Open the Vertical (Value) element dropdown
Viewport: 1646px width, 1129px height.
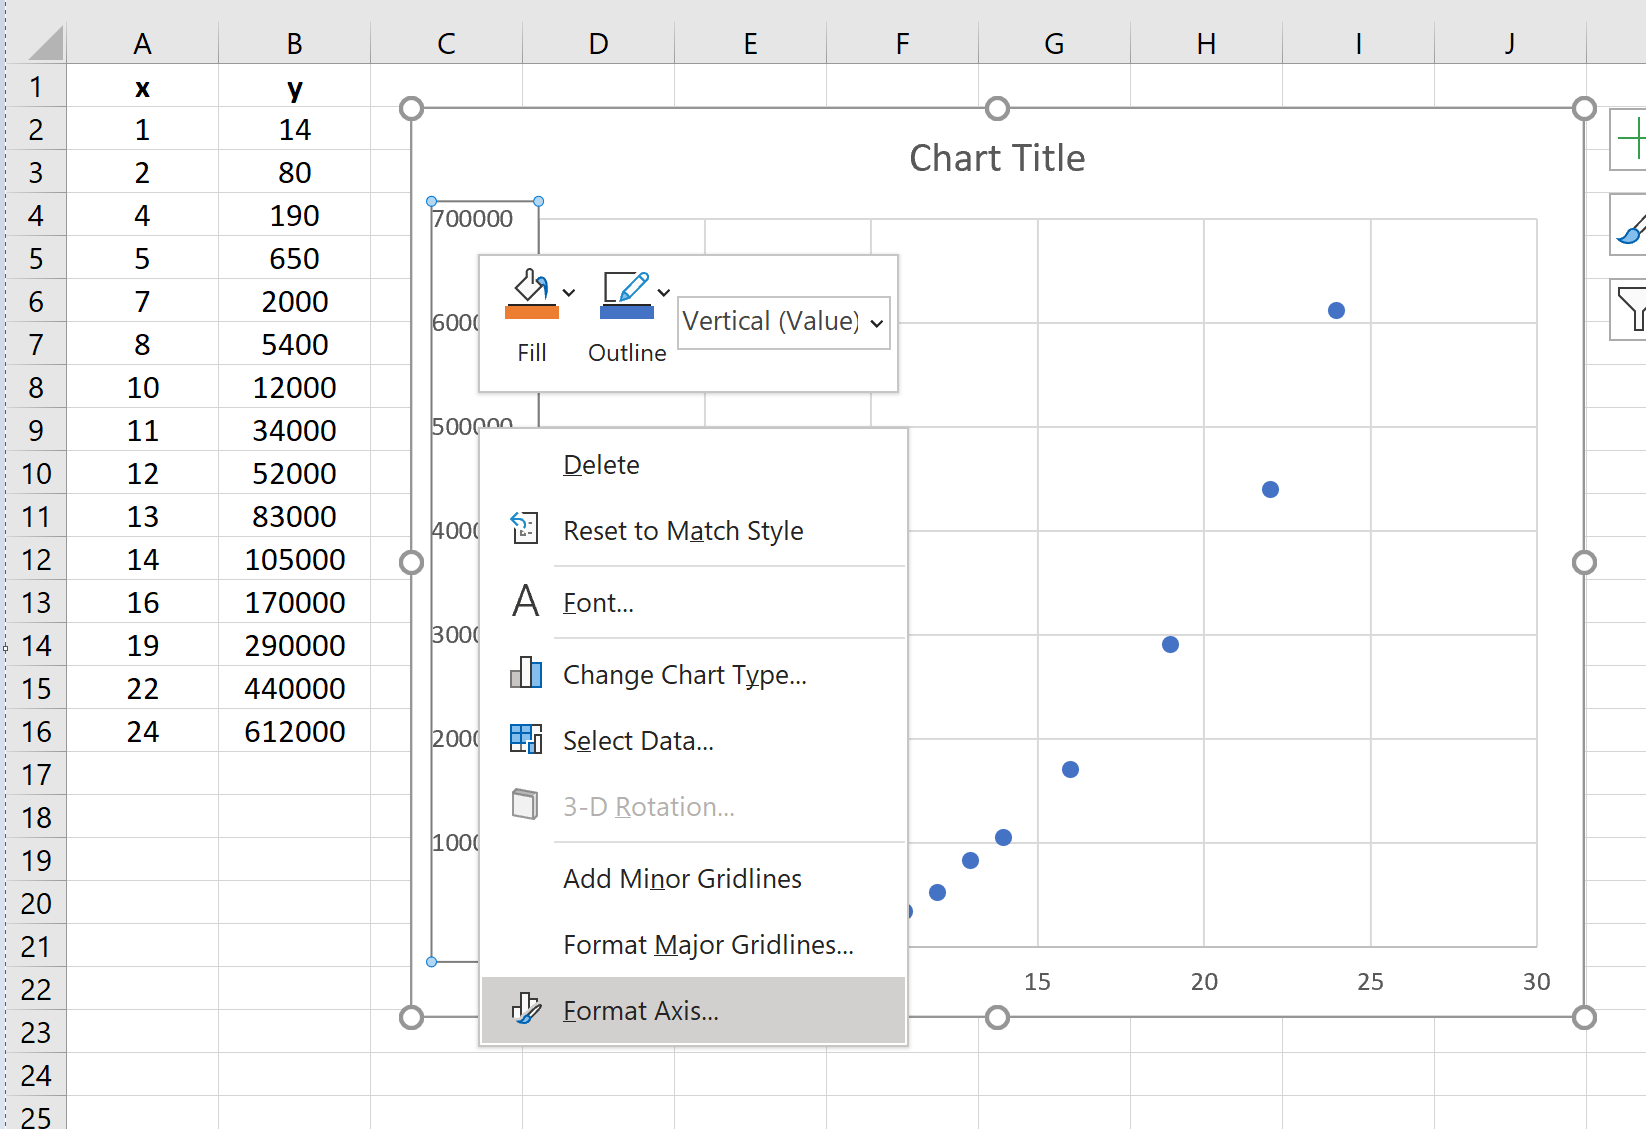pos(783,322)
